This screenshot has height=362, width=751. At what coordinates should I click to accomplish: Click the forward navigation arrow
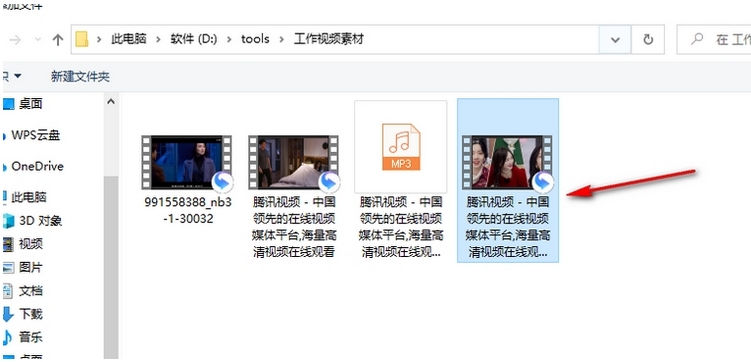(x=15, y=40)
